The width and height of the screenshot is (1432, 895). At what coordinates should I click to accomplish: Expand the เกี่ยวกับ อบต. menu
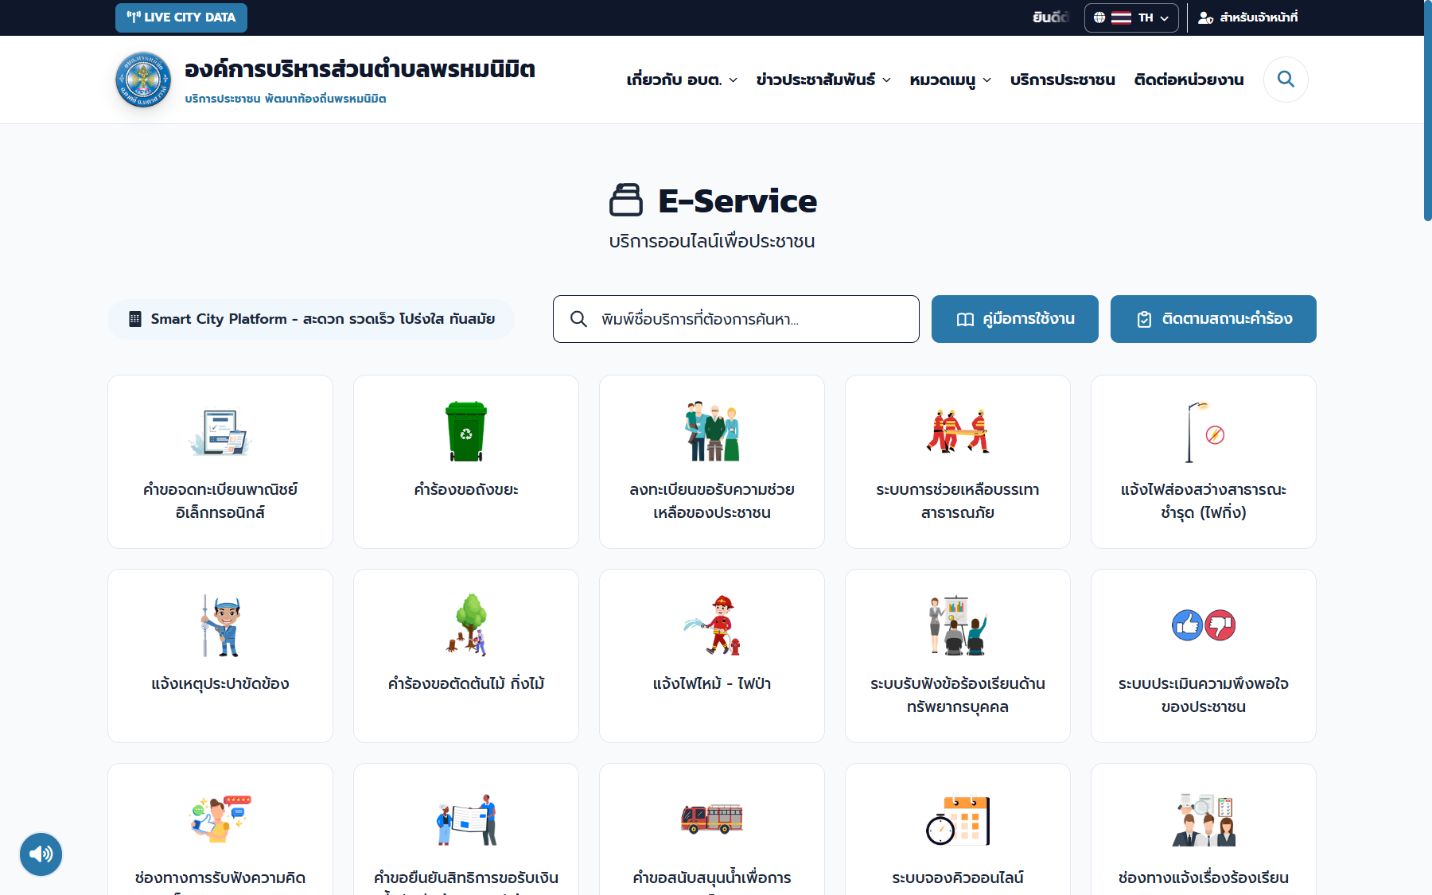(682, 80)
